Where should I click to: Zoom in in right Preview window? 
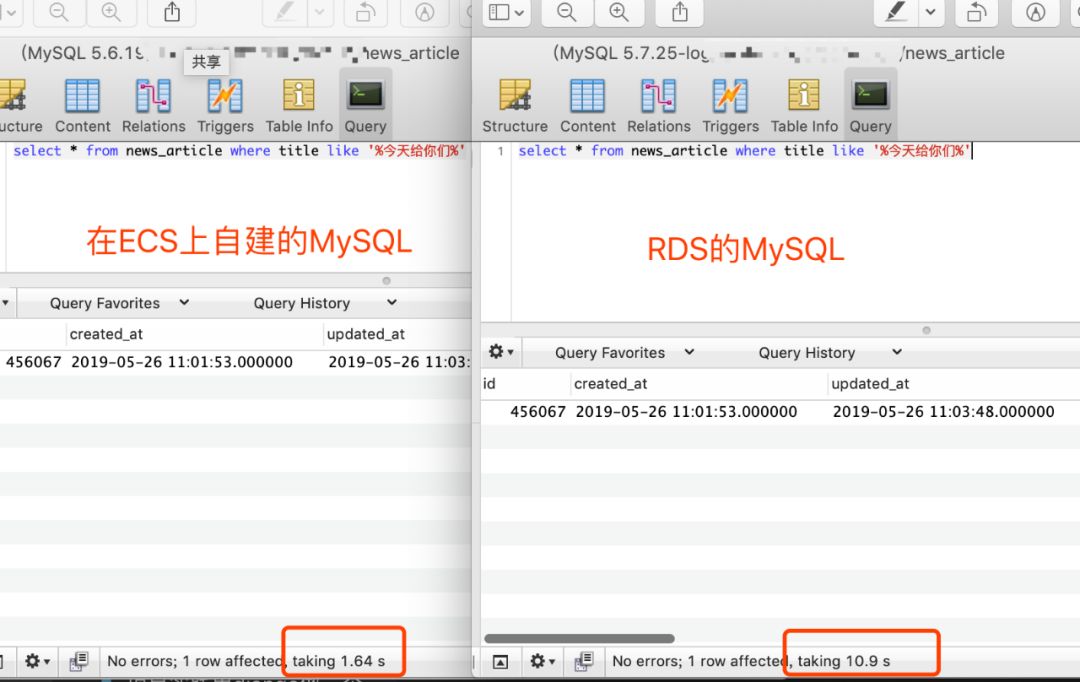pyautogui.click(x=619, y=12)
